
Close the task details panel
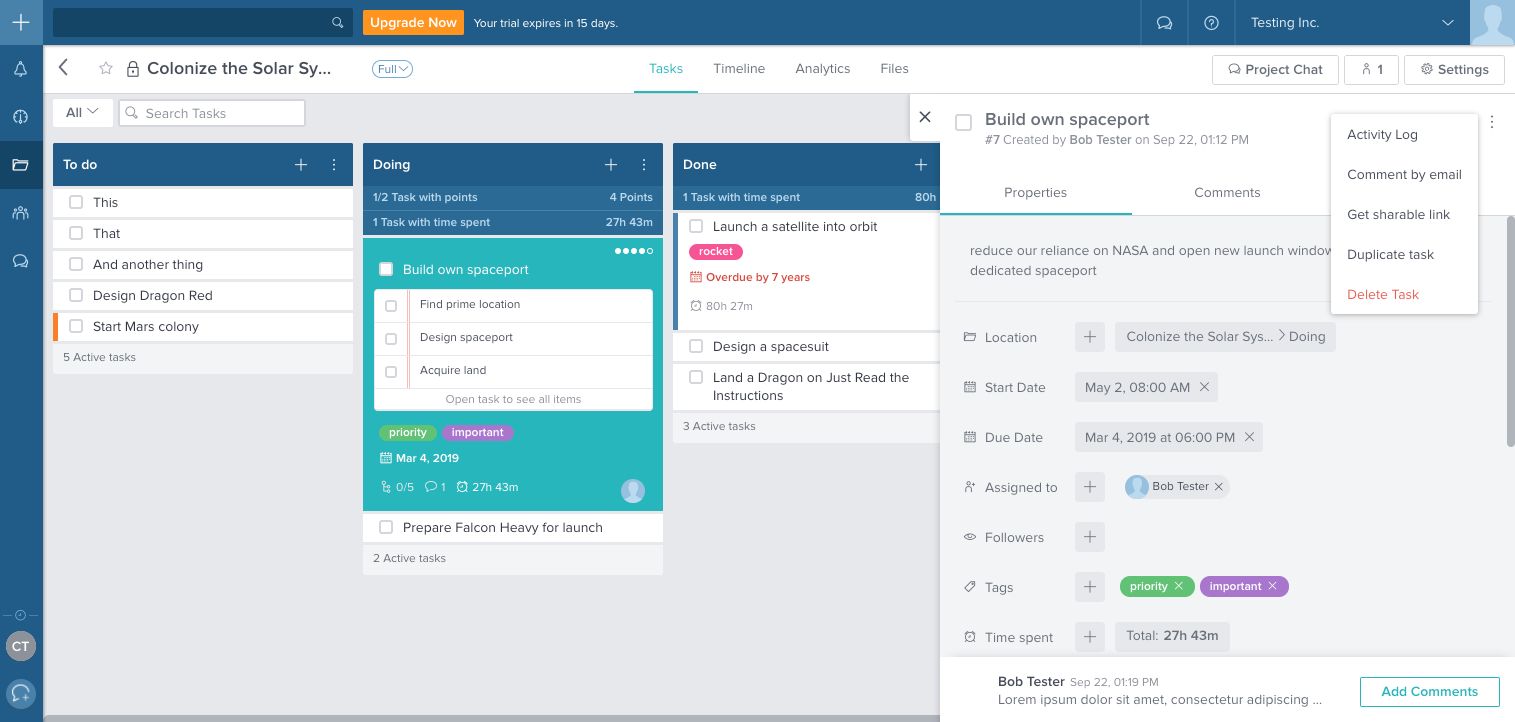[925, 117]
